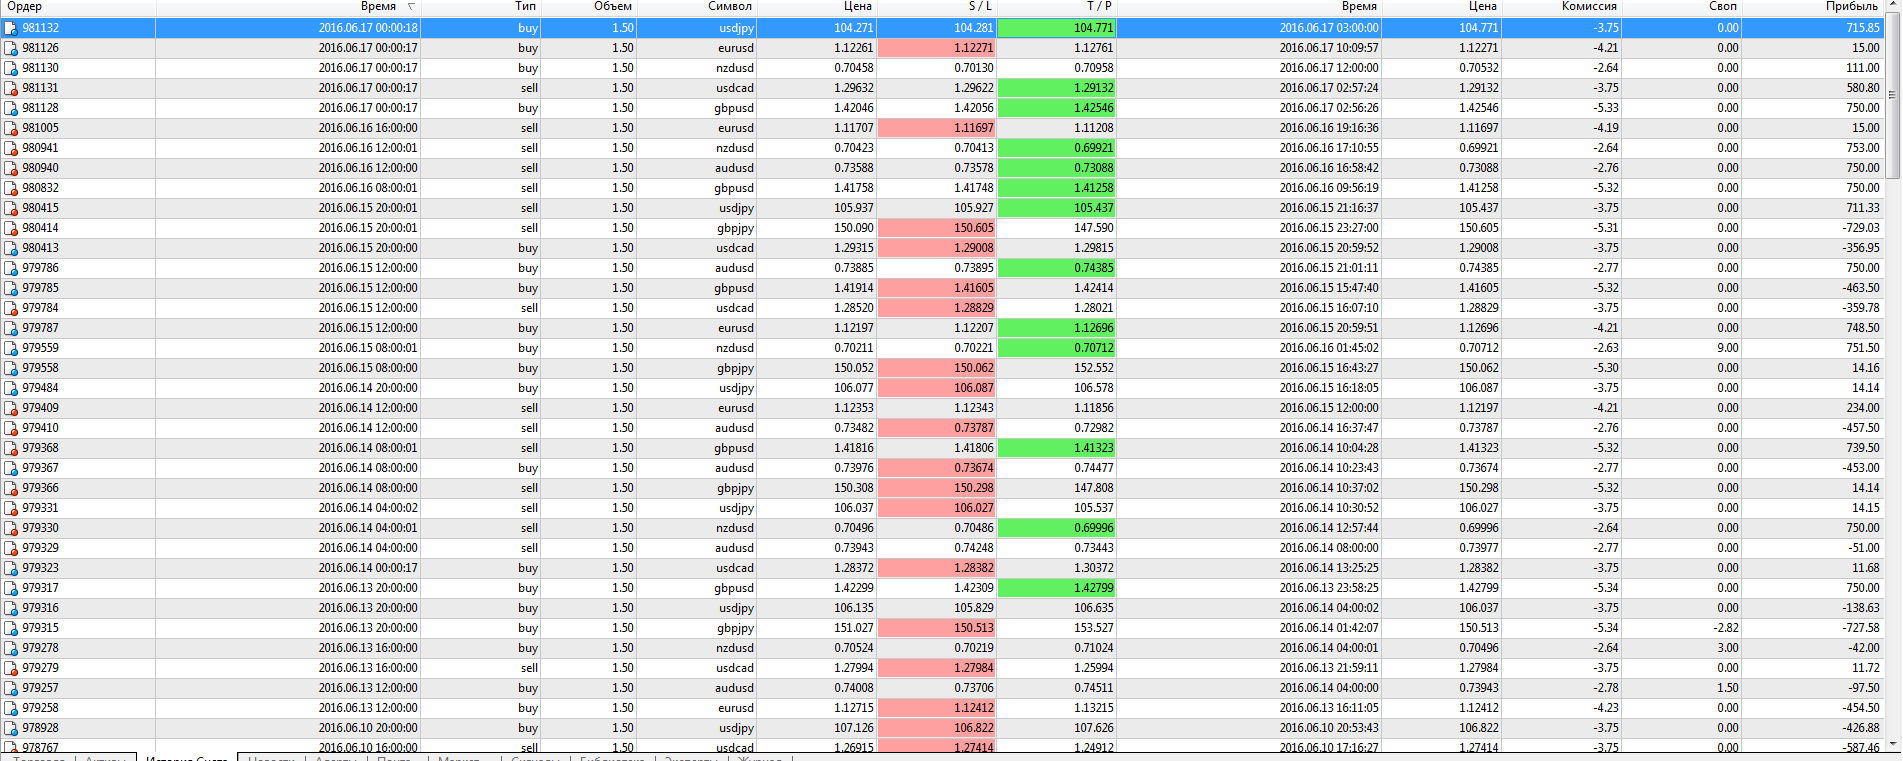Image resolution: width=1903 pixels, height=761 pixels.
Task: Click the order icon for order 979317
Action: coord(11,588)
